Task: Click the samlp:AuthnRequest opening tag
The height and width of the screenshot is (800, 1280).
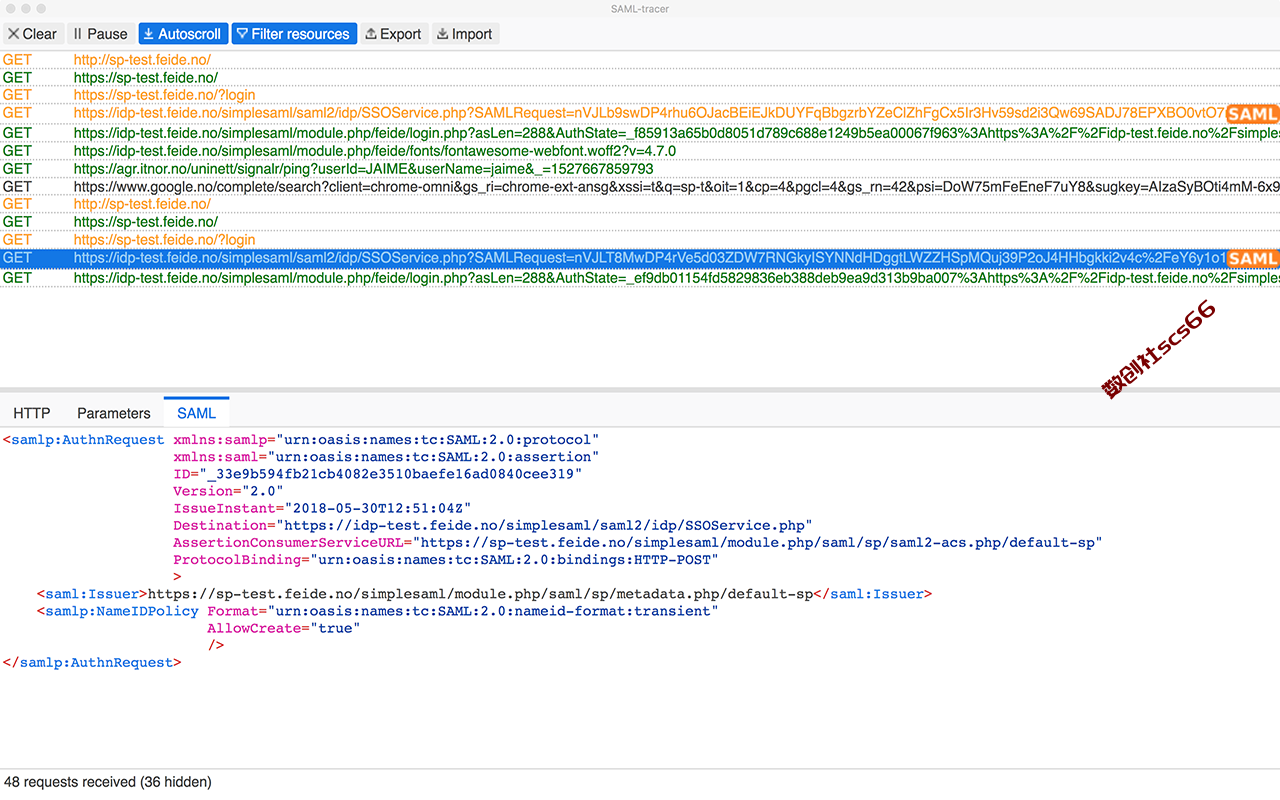Action: pyautogui.click(x=84, y=440)
